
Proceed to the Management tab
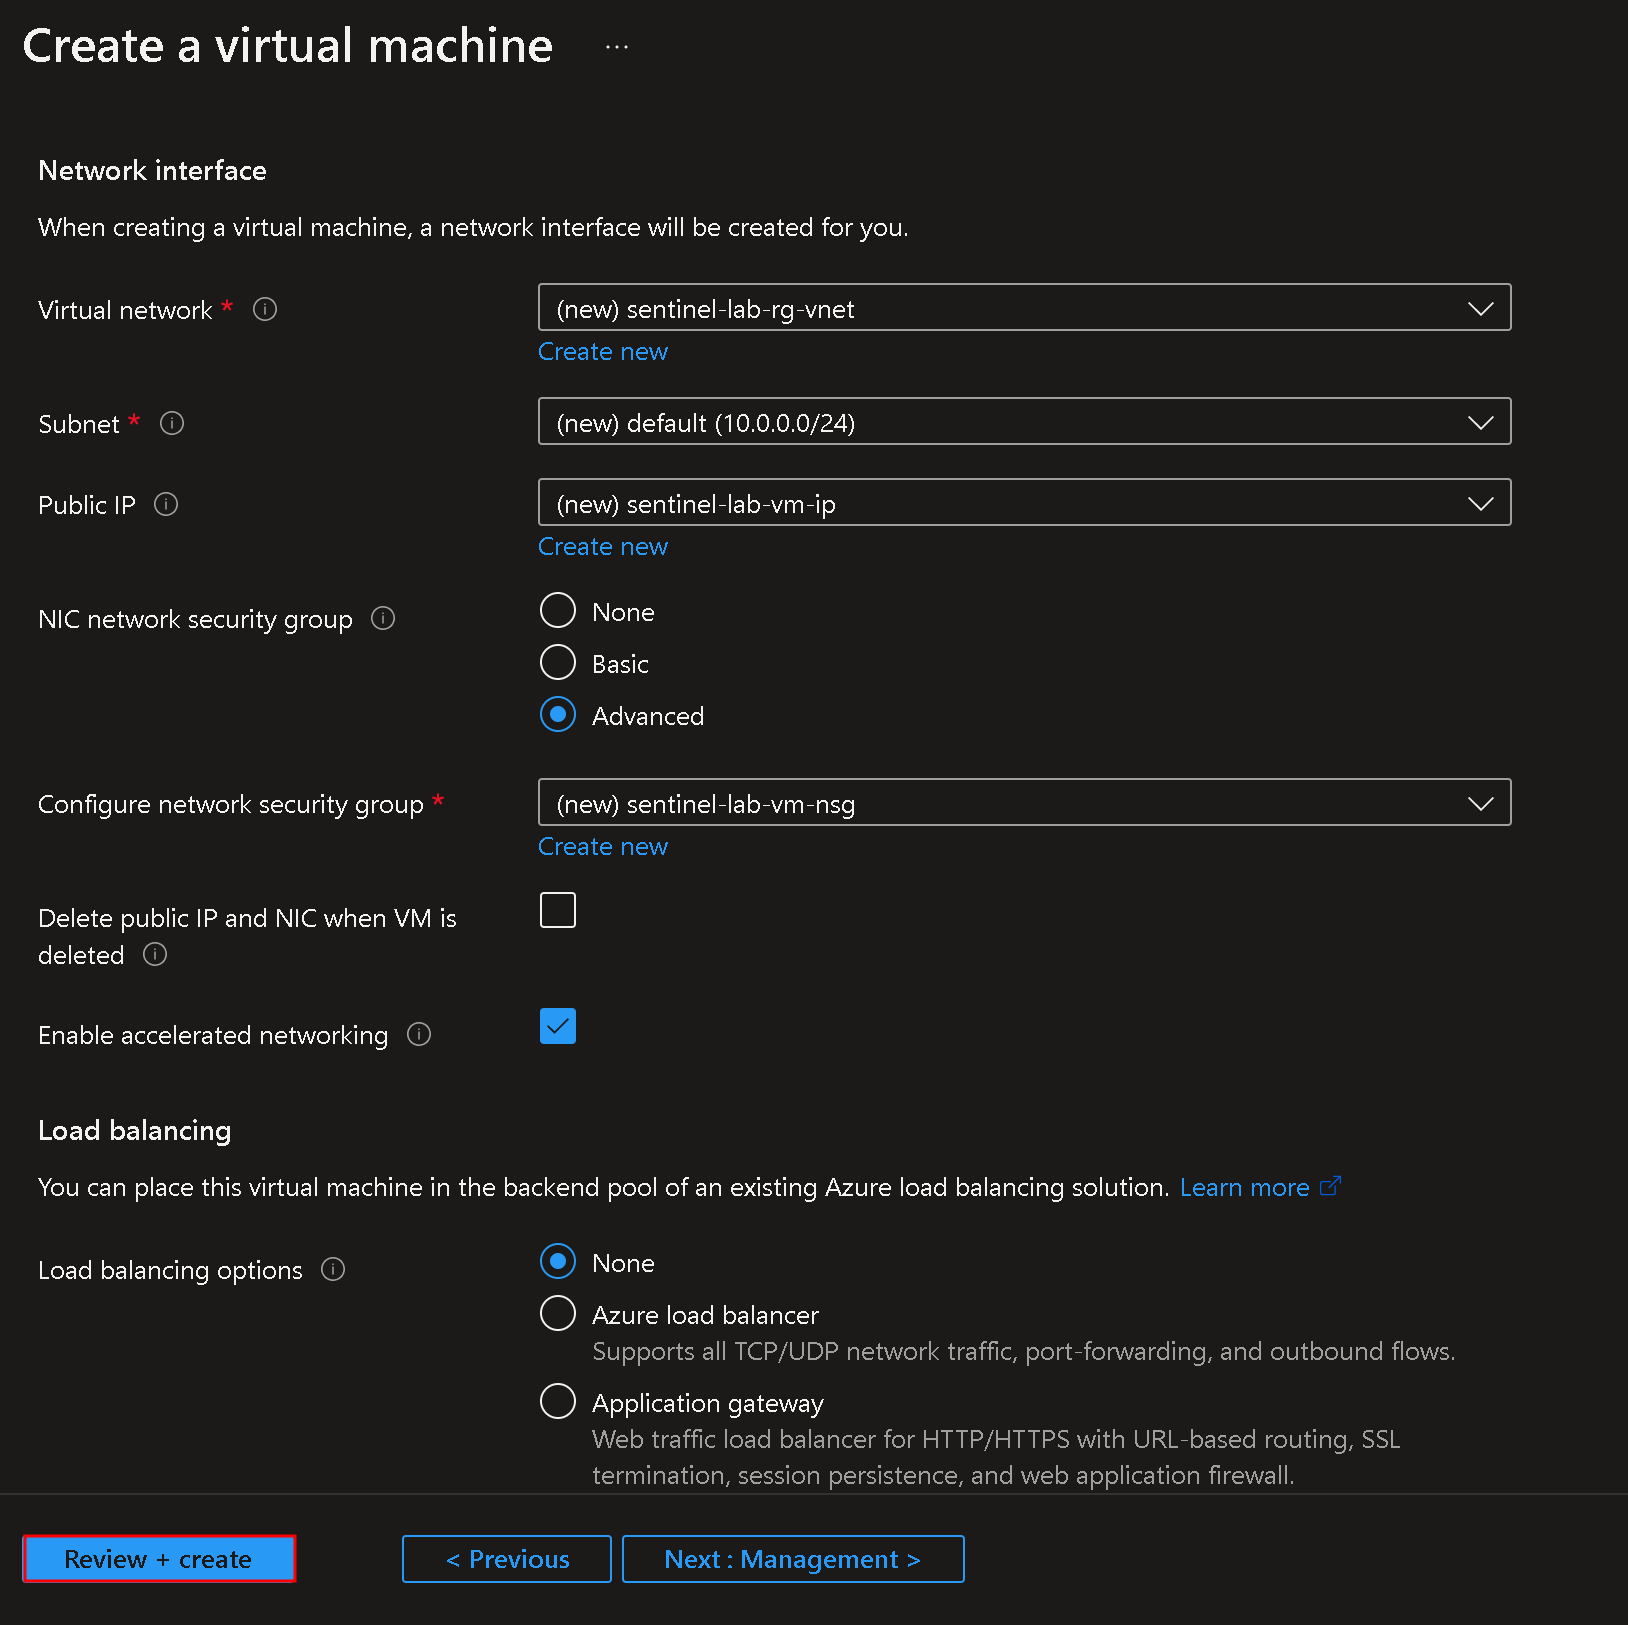pyautogui.click(x=792, y=1558)
